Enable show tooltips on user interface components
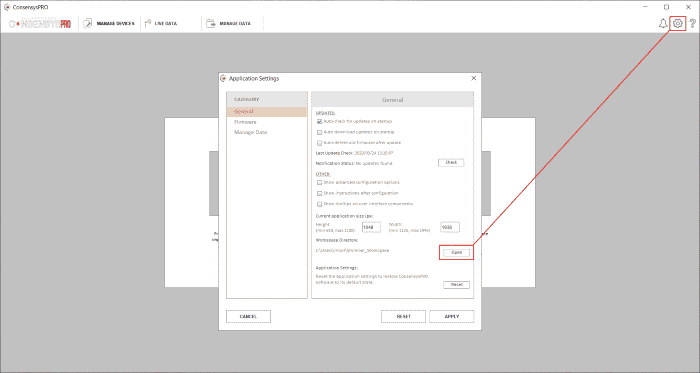Image resolution: width=700 pixels, height=373 pixels. (319, 204)
